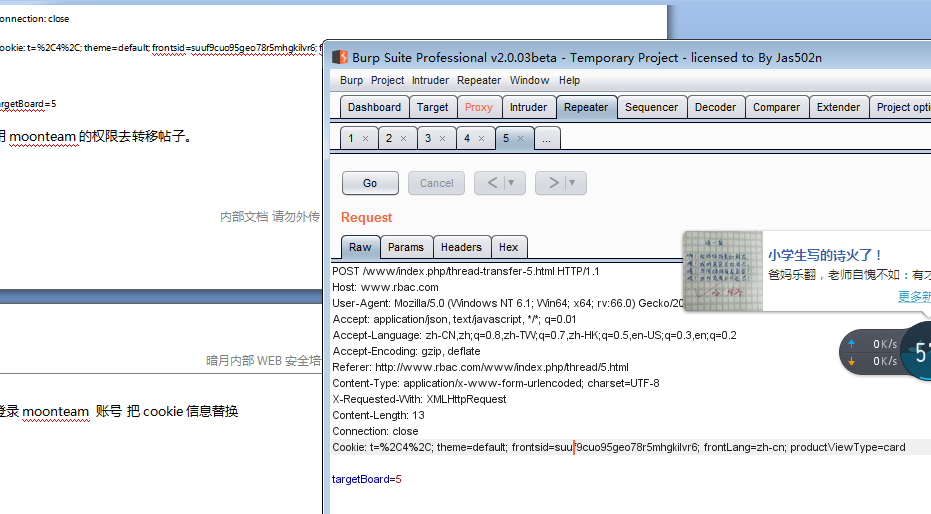The image size is (931, 514).
Task: Show the Hex request view
Action: pyautogui.click(x=508, y=248)
